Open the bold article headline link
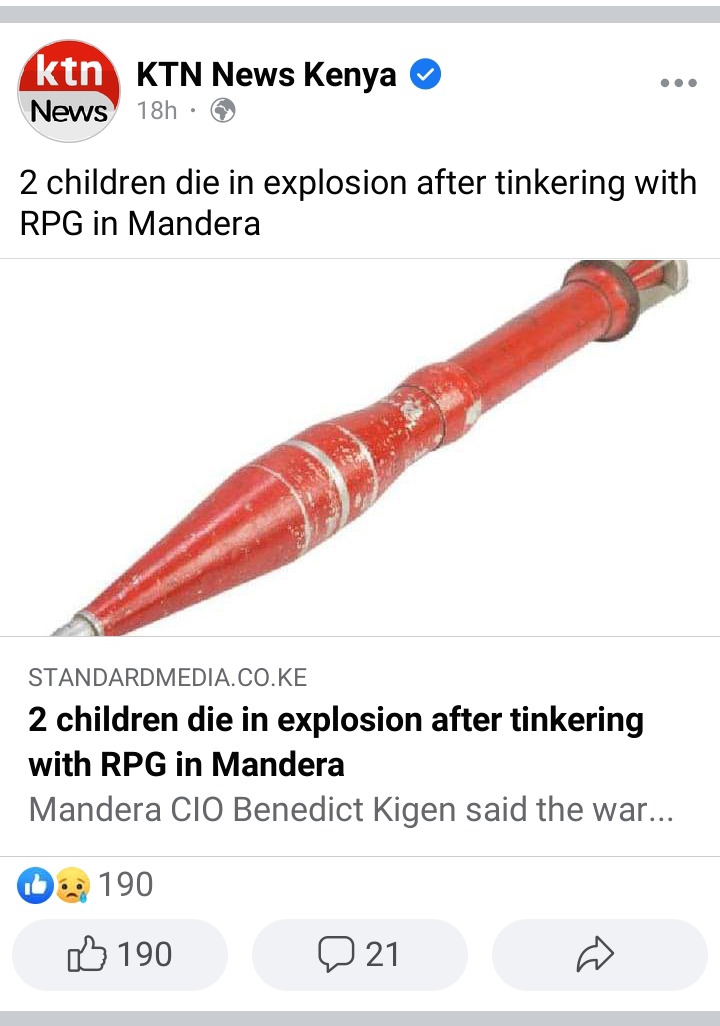The height and width of the screenshot is (1026, 720). click(x=336, y=742)
